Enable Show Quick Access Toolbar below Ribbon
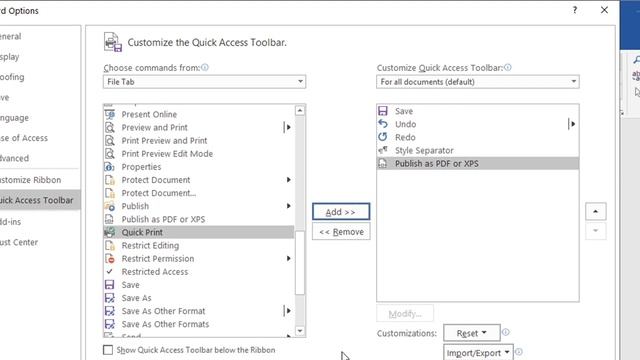This screenshot has height=360, width=640. coord(108,350)
